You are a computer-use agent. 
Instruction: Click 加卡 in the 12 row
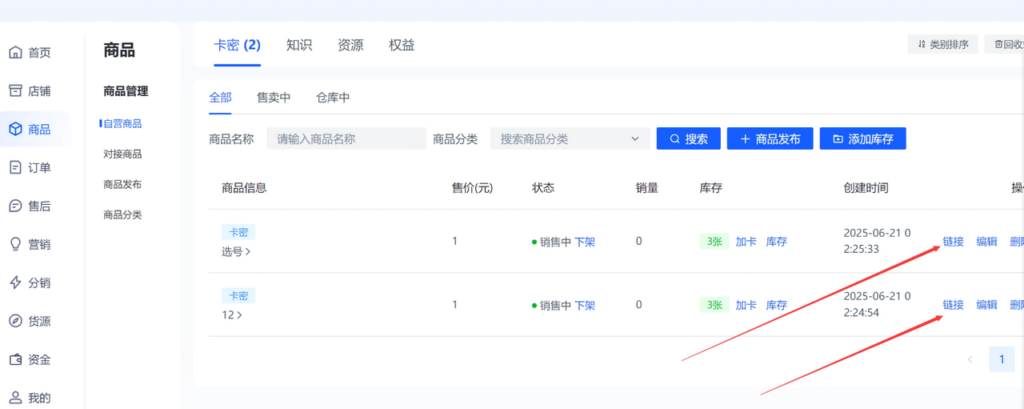[x=746, y=305]
